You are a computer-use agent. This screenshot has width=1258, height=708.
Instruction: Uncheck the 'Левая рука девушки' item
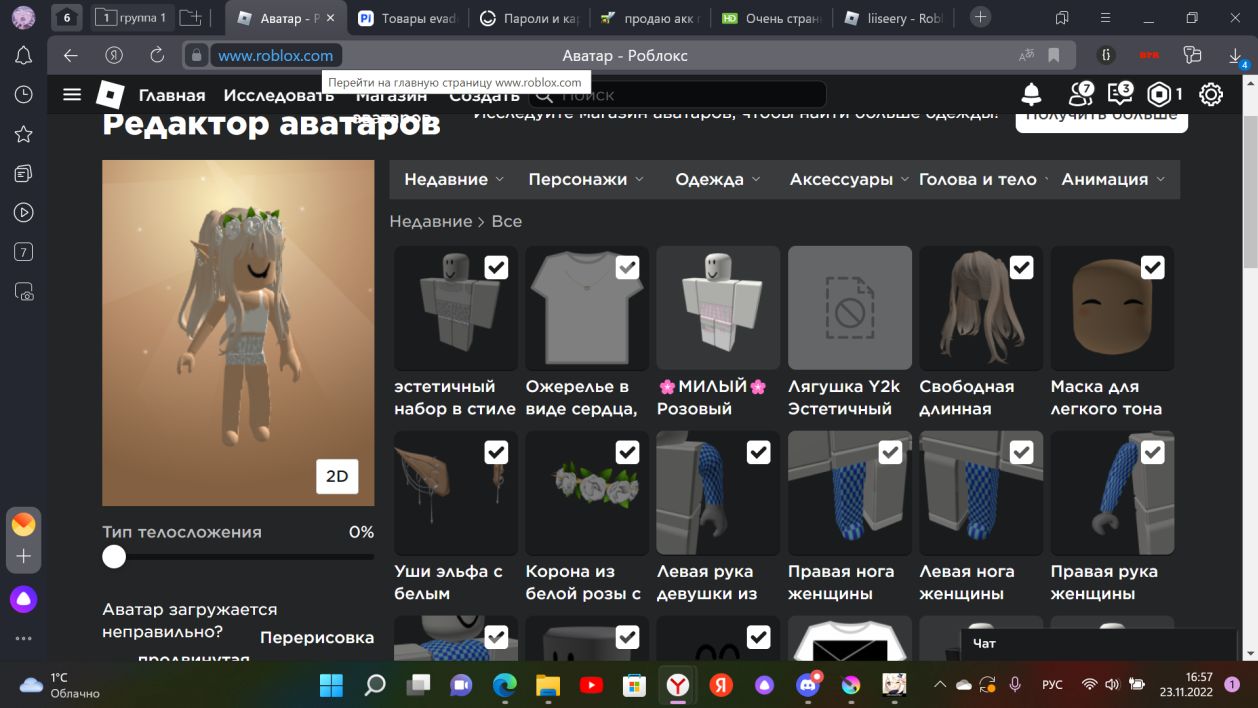(758, 452)
